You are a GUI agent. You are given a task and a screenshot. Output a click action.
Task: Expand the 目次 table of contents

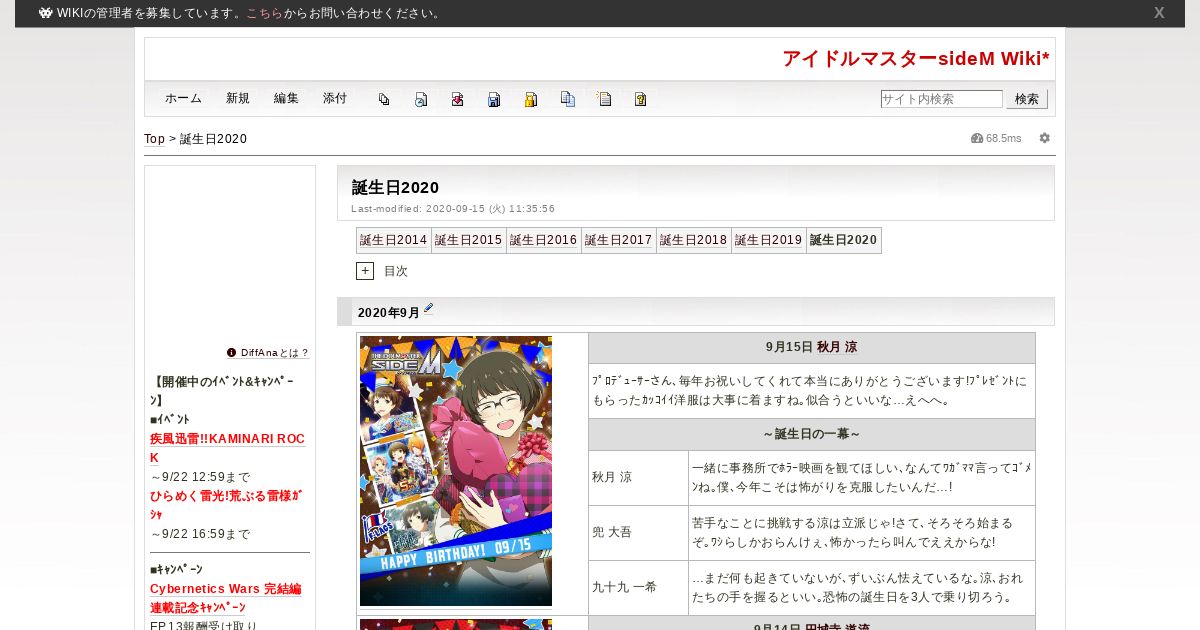pyautogui.click(x=365, y=271)
